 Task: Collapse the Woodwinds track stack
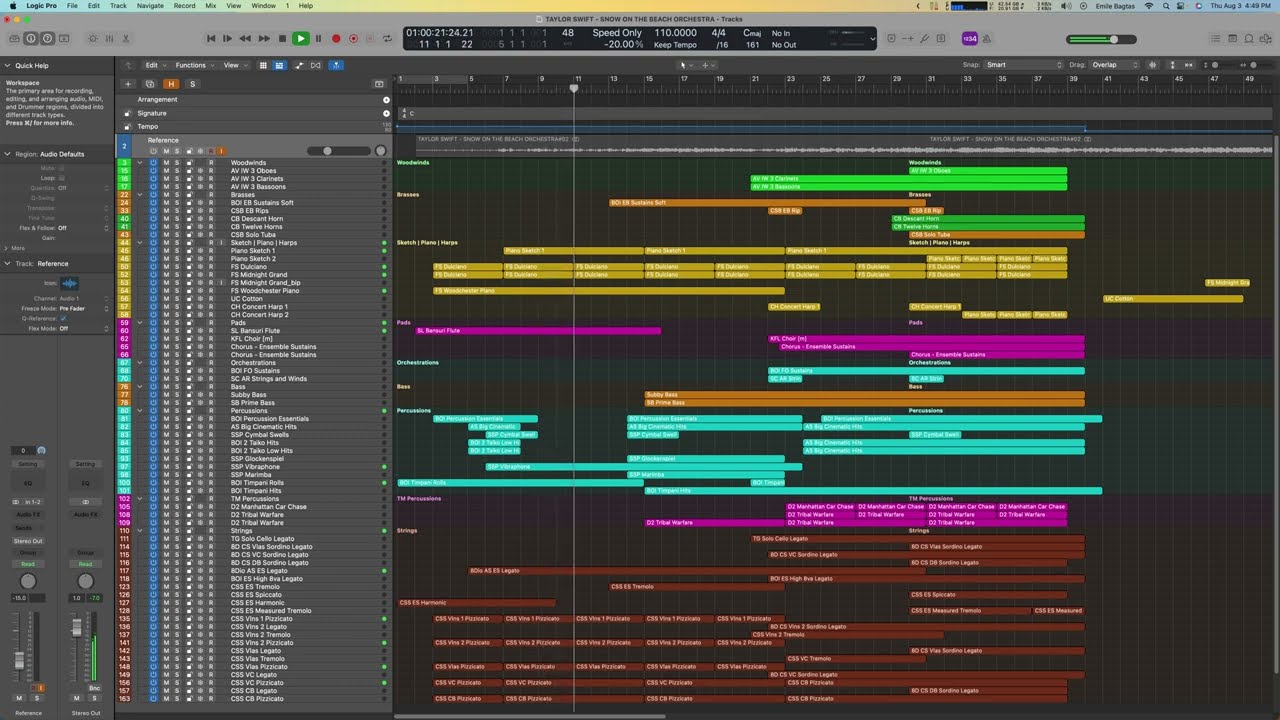pyautogui.click(x=140, y=163)
